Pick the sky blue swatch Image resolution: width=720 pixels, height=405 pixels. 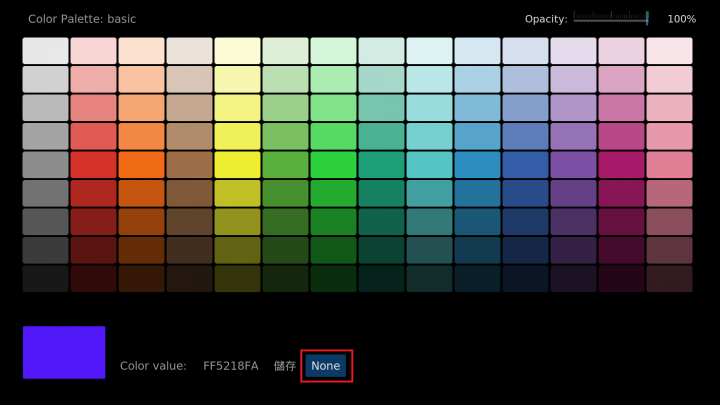click(477, 164)
